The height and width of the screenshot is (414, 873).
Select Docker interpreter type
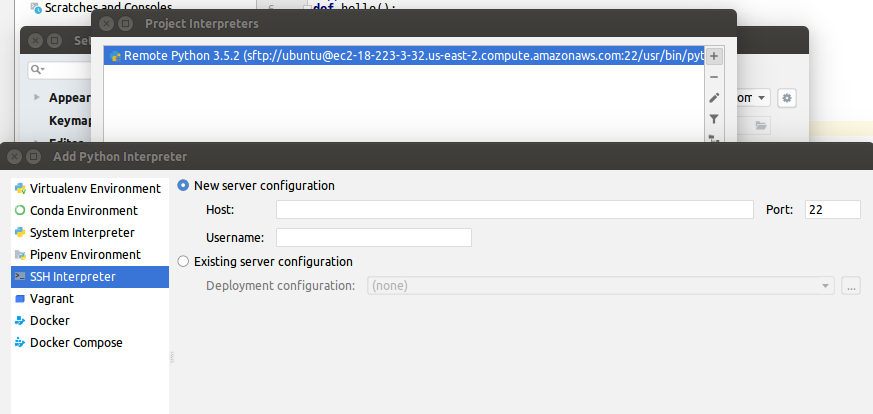tap(90, 321)
